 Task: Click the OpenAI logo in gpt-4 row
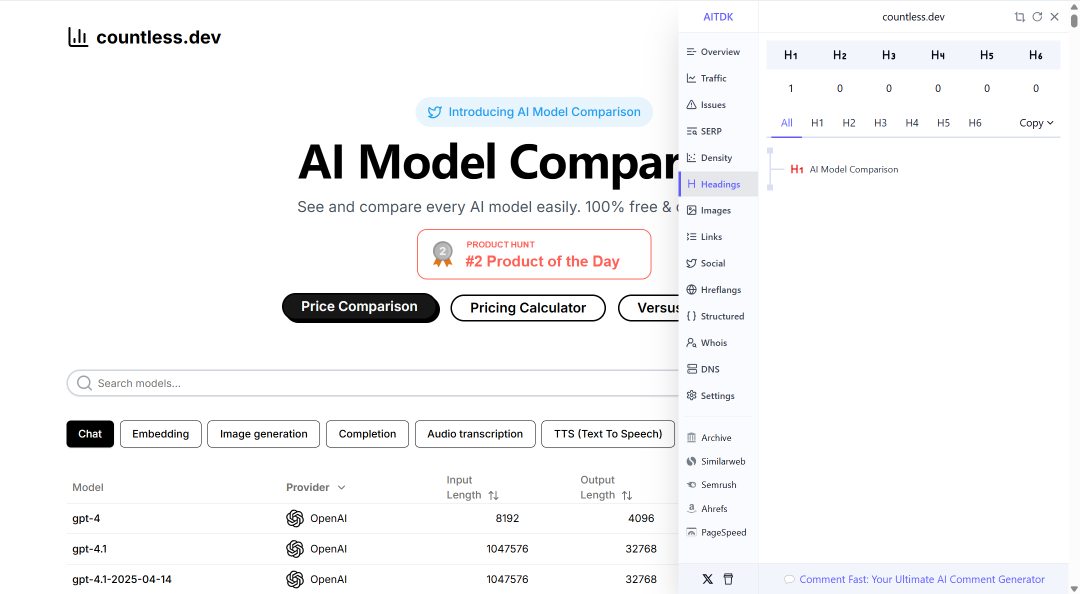click(x=295, y=518)
